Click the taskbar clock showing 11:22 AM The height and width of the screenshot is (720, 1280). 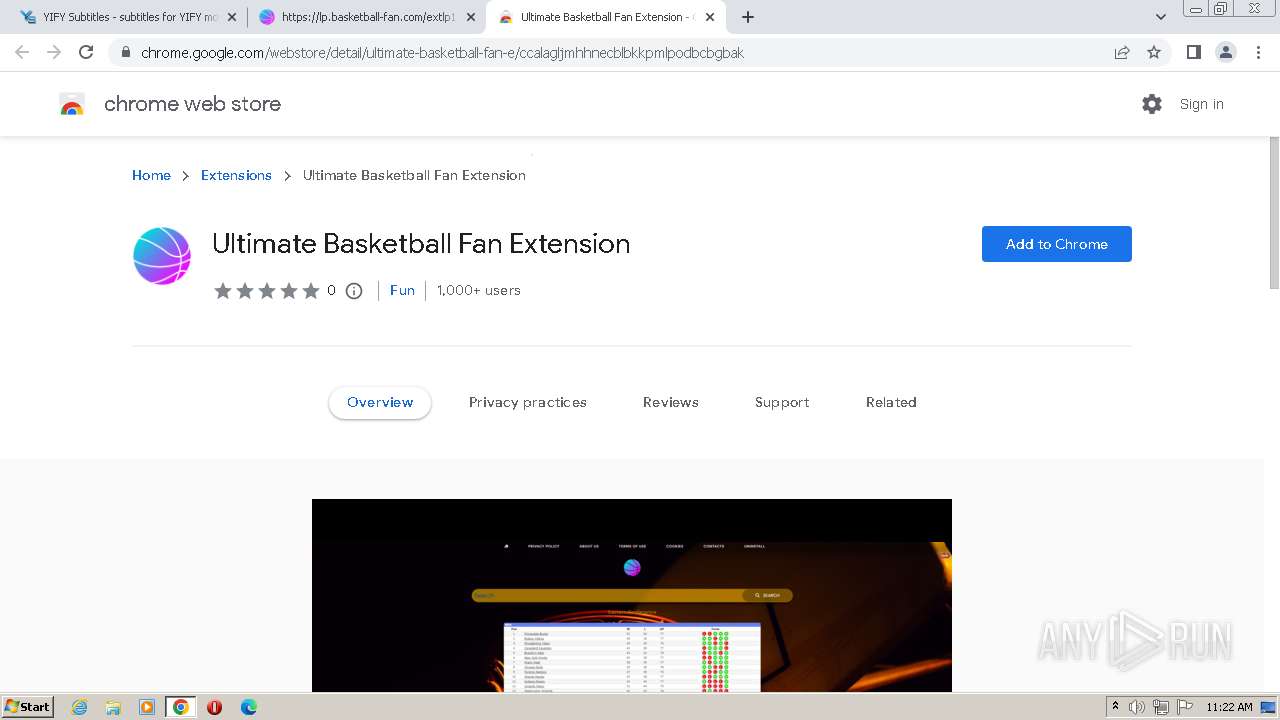click(1229, 707)
